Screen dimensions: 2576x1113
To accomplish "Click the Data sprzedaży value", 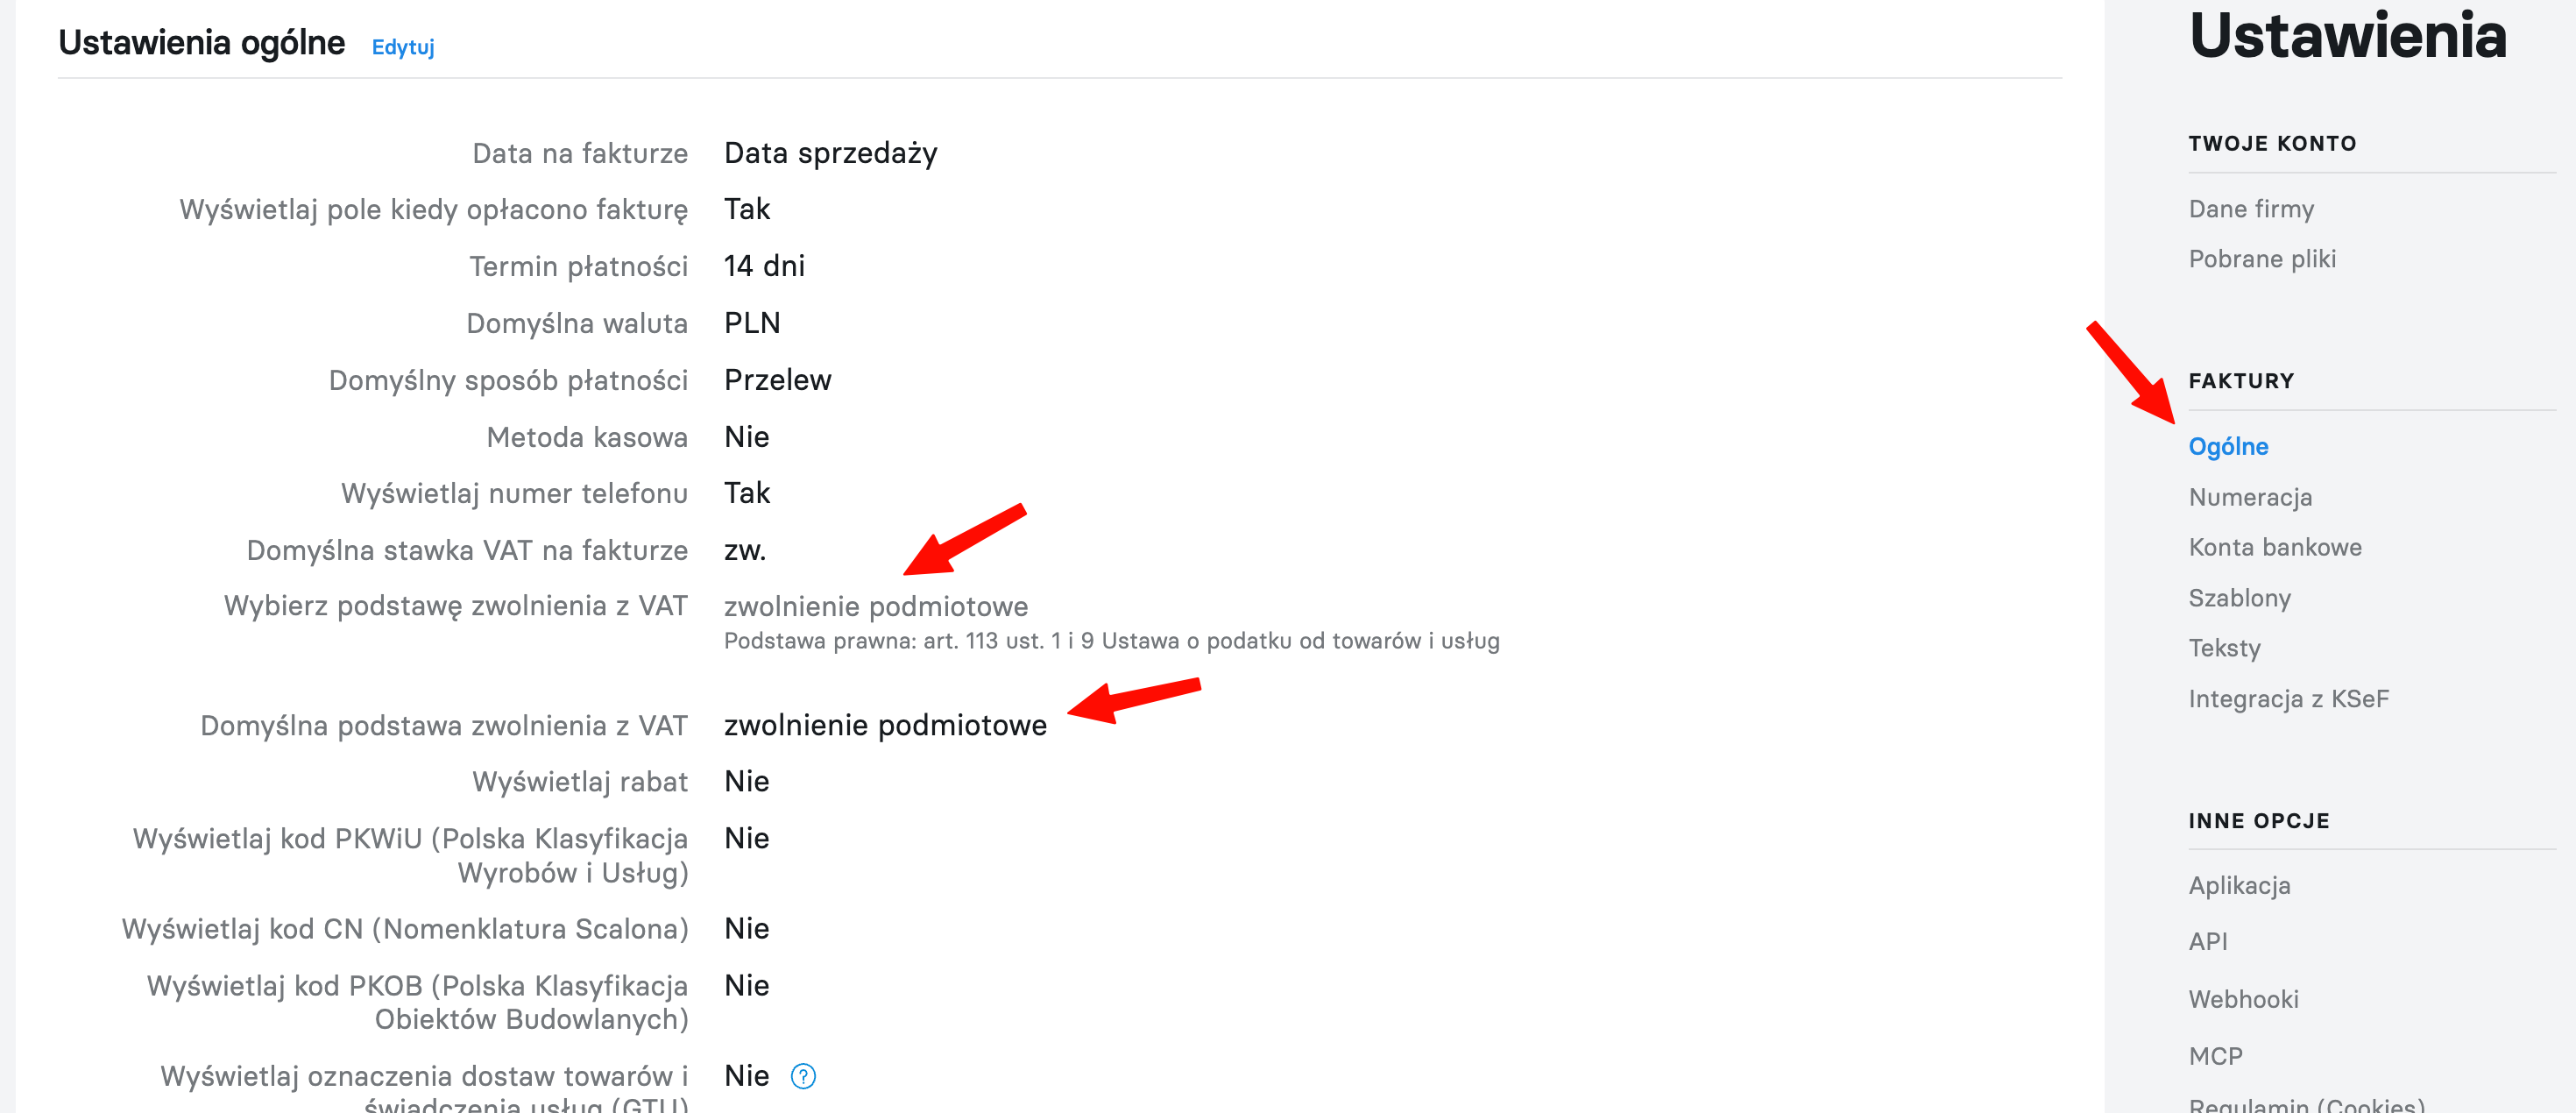I will pos(830,153).
